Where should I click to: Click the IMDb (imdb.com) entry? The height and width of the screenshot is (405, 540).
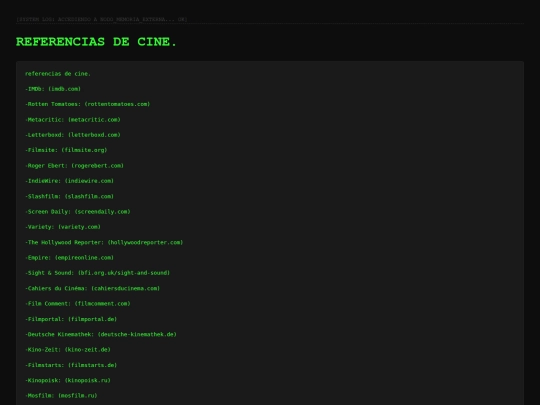[53, 89]
